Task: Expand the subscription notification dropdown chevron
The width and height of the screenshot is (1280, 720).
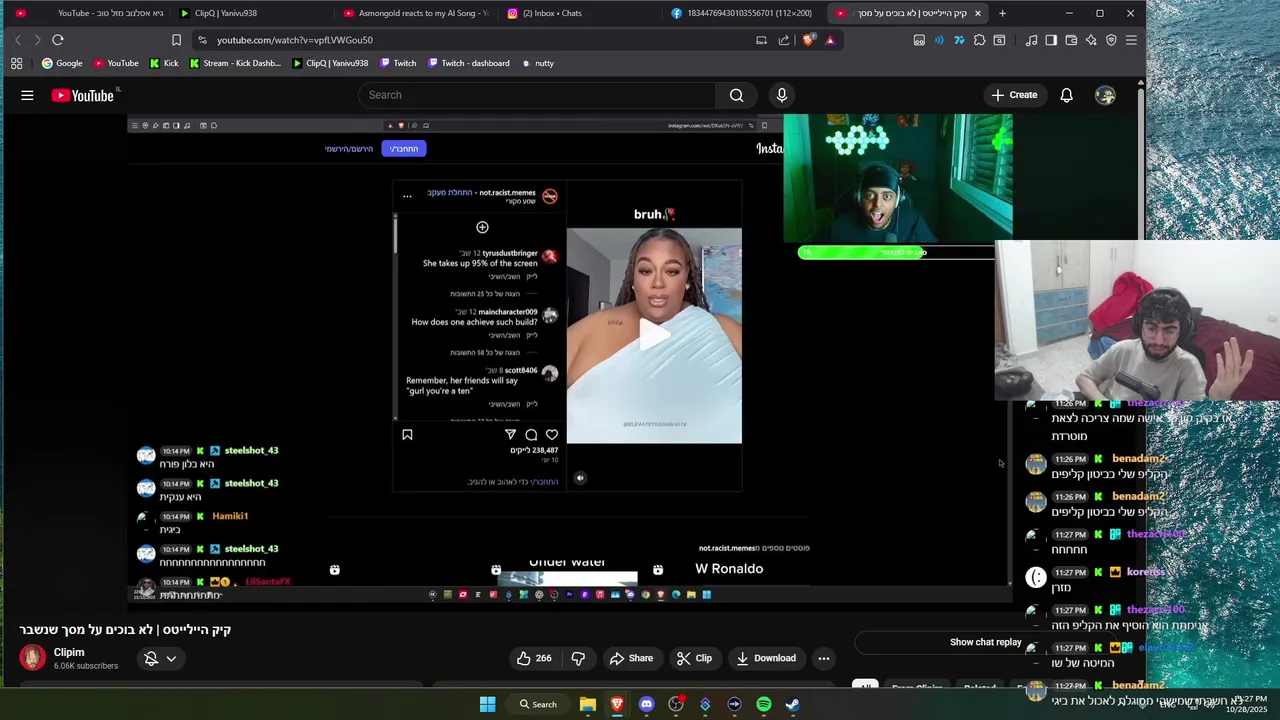Action: click(x=171, y=658)
